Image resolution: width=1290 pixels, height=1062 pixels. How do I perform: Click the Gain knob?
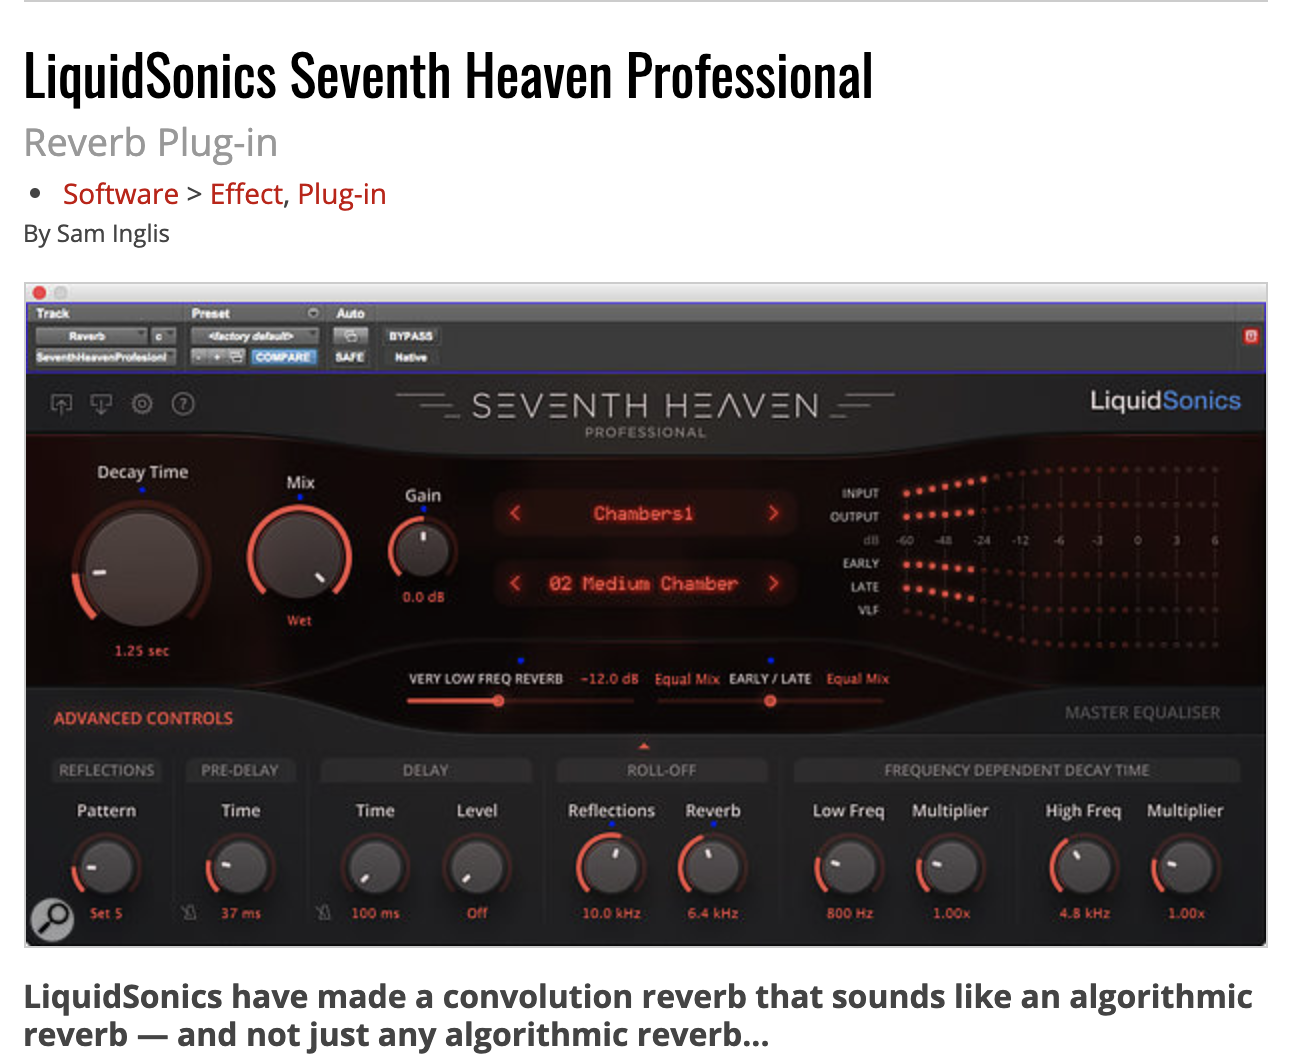click(423, 549)
